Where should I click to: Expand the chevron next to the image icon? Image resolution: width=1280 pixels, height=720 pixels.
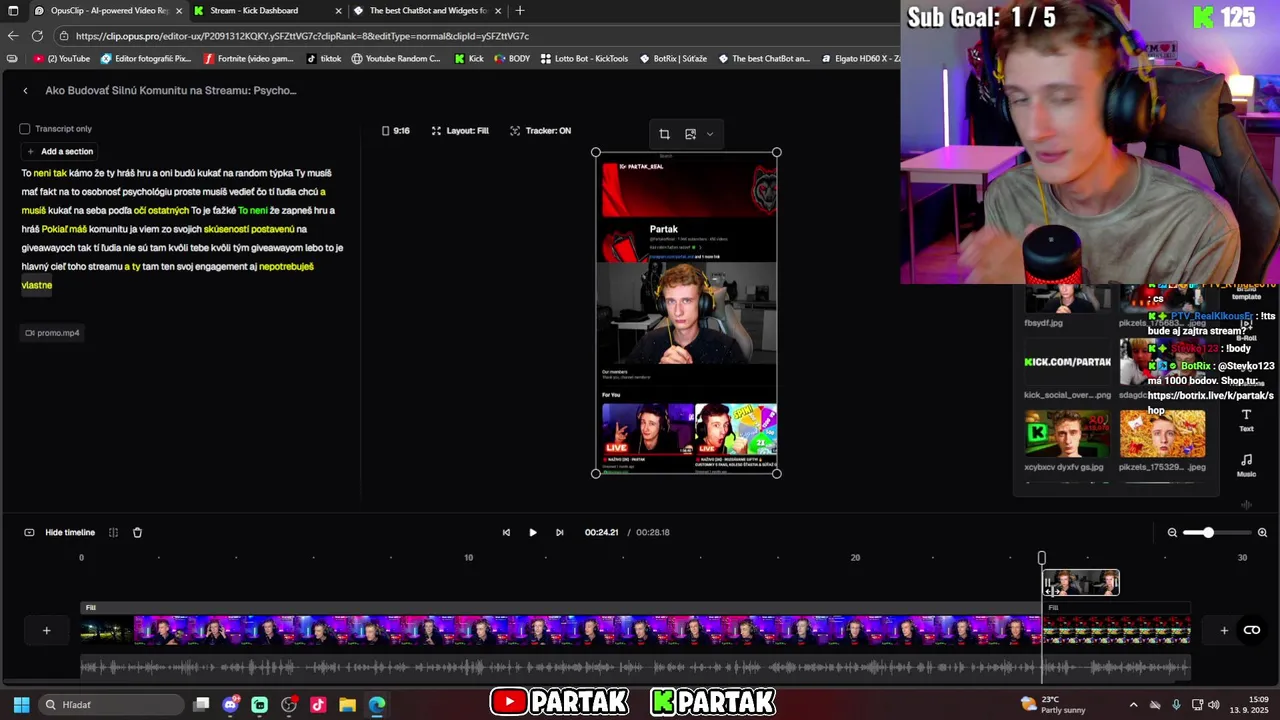pos(710,134)
